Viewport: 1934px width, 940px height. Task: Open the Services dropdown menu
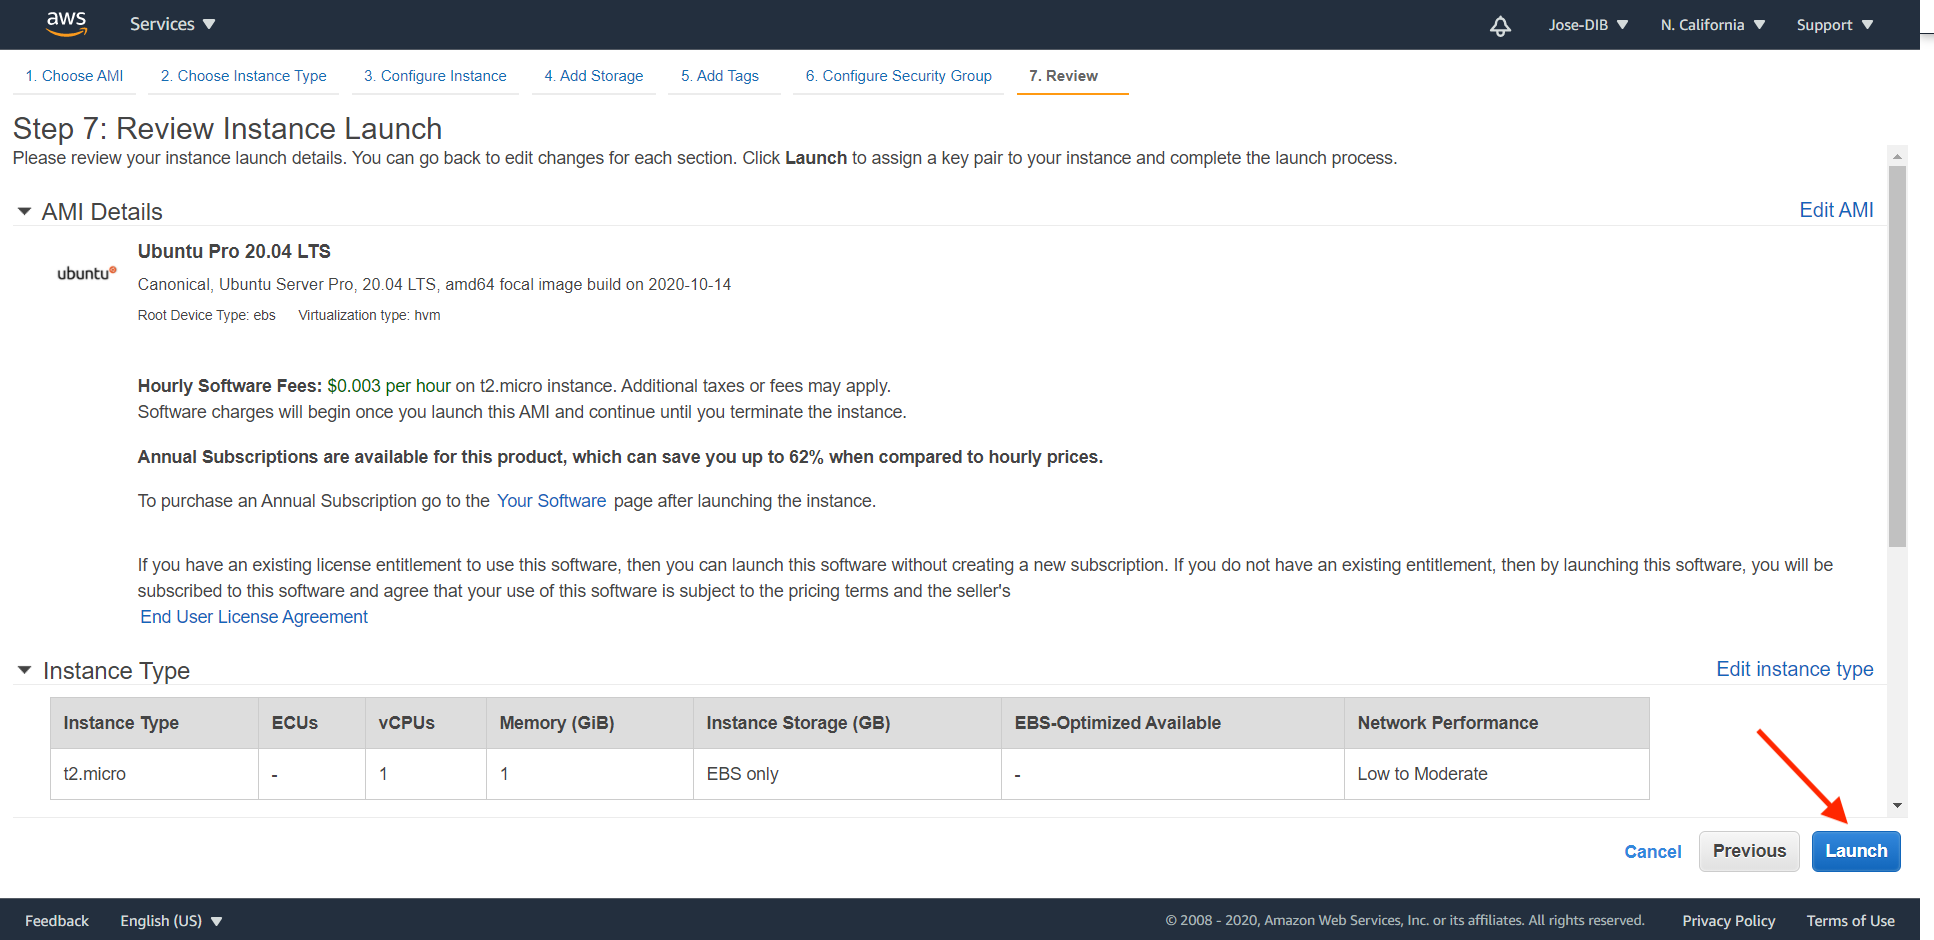172,24
